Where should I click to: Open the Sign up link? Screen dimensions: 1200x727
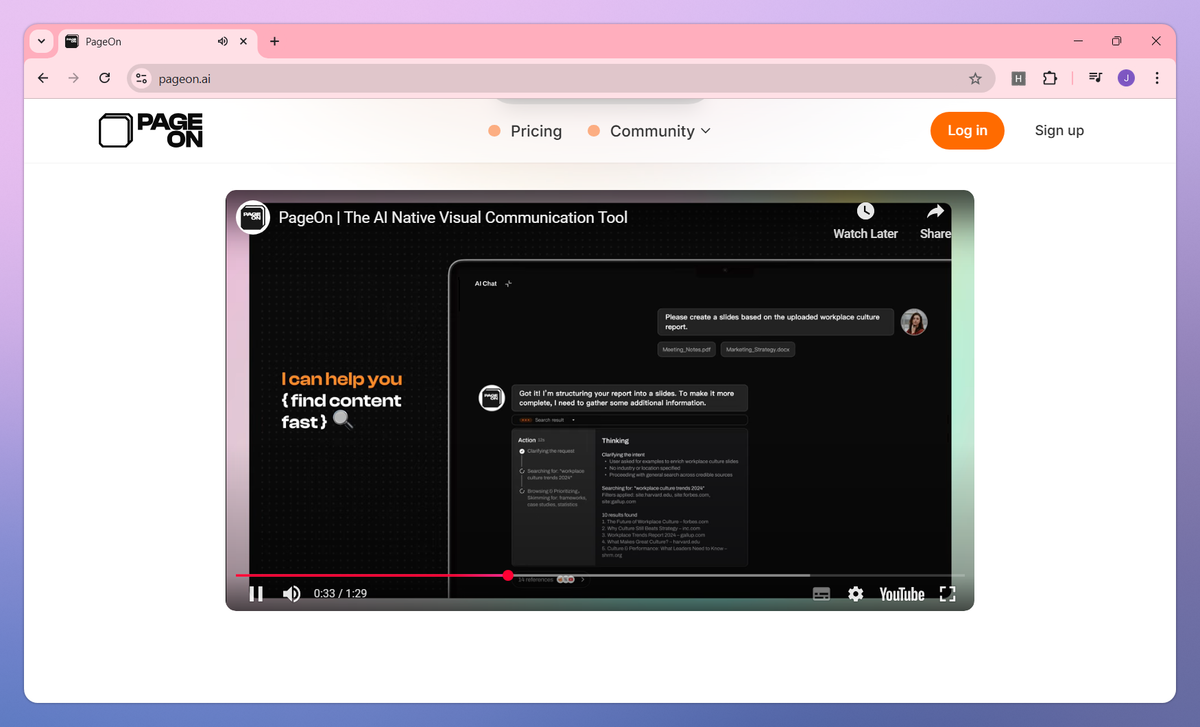(1059, 130)
